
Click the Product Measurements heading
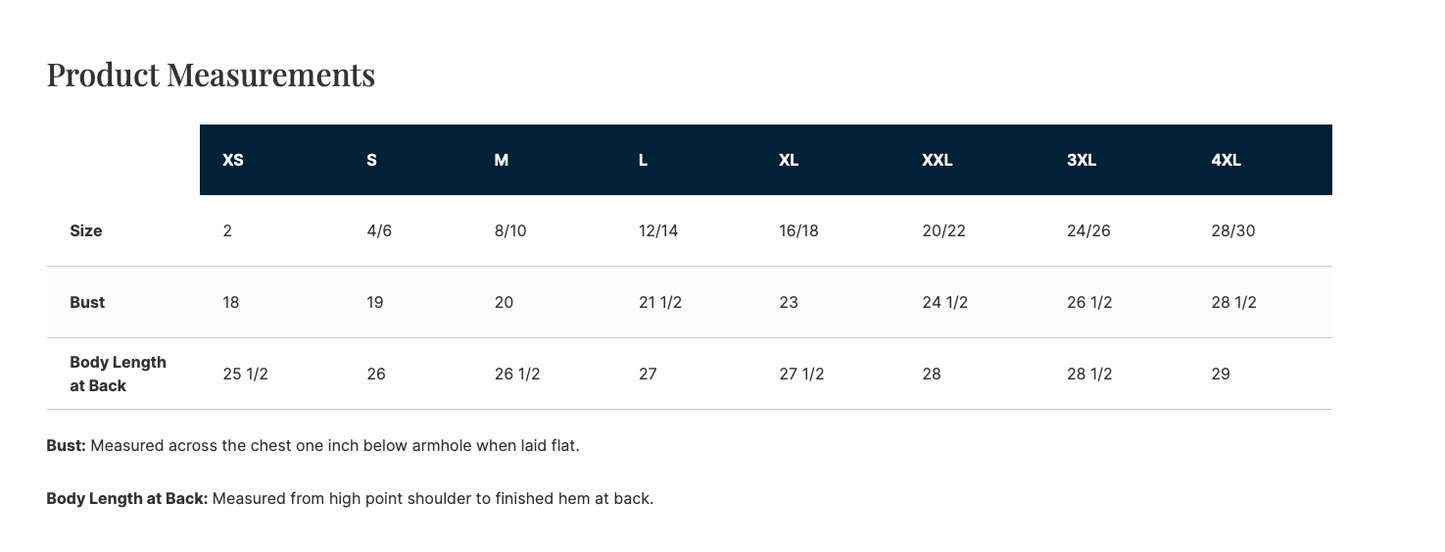(x=211, y=75)
